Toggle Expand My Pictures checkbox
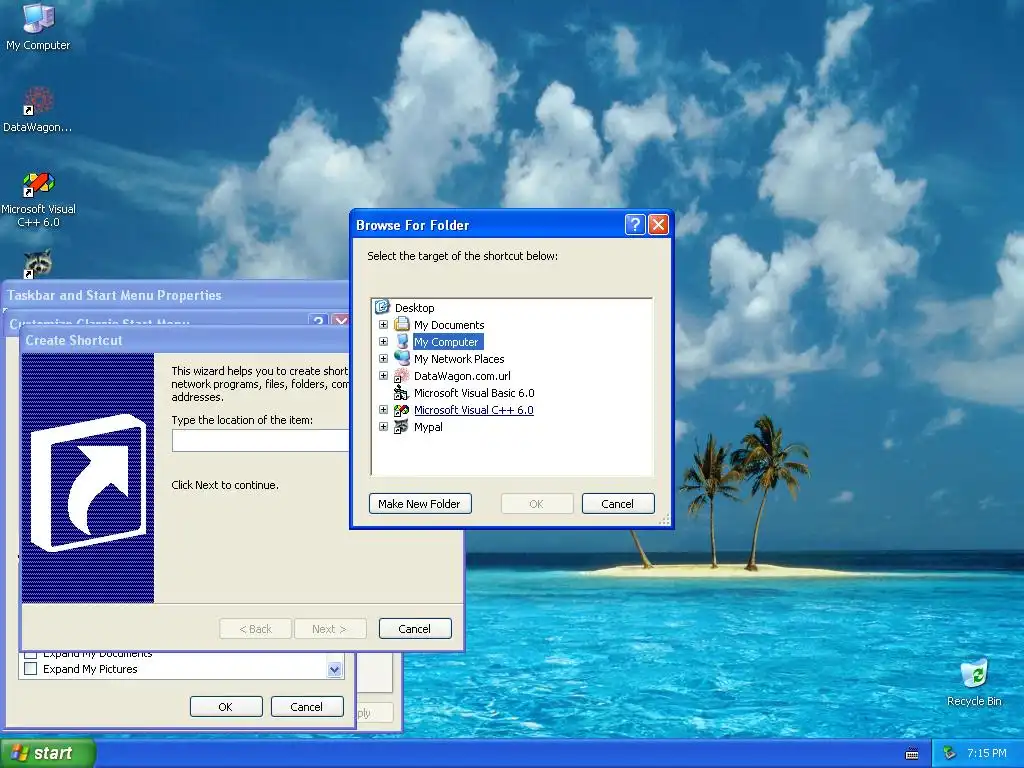1024x768 pixels. tap(30, 669)
